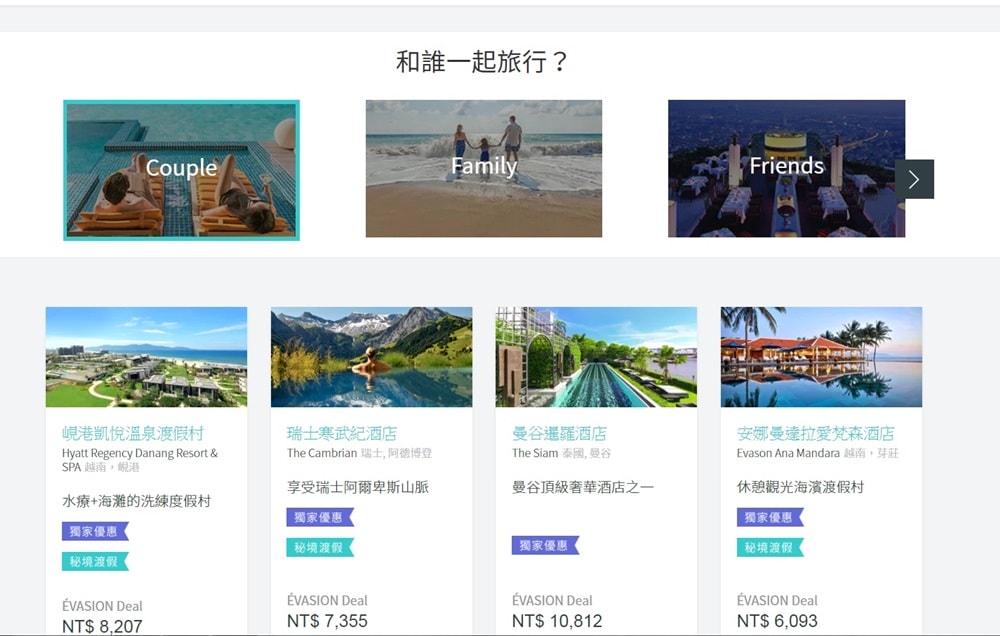Select the Couple travel category

(182, 170)
